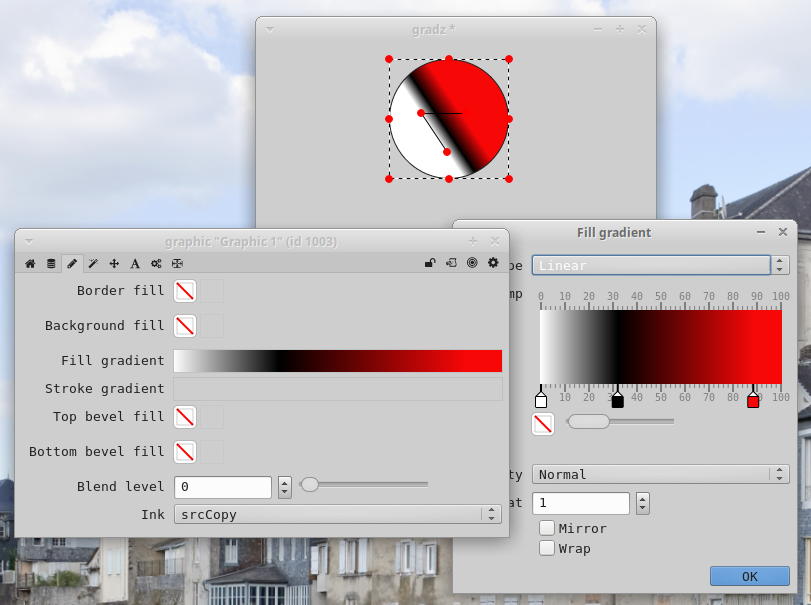Click the double gears advanced icon
This screenshot has height=605, width=811.
coord(156,264)
